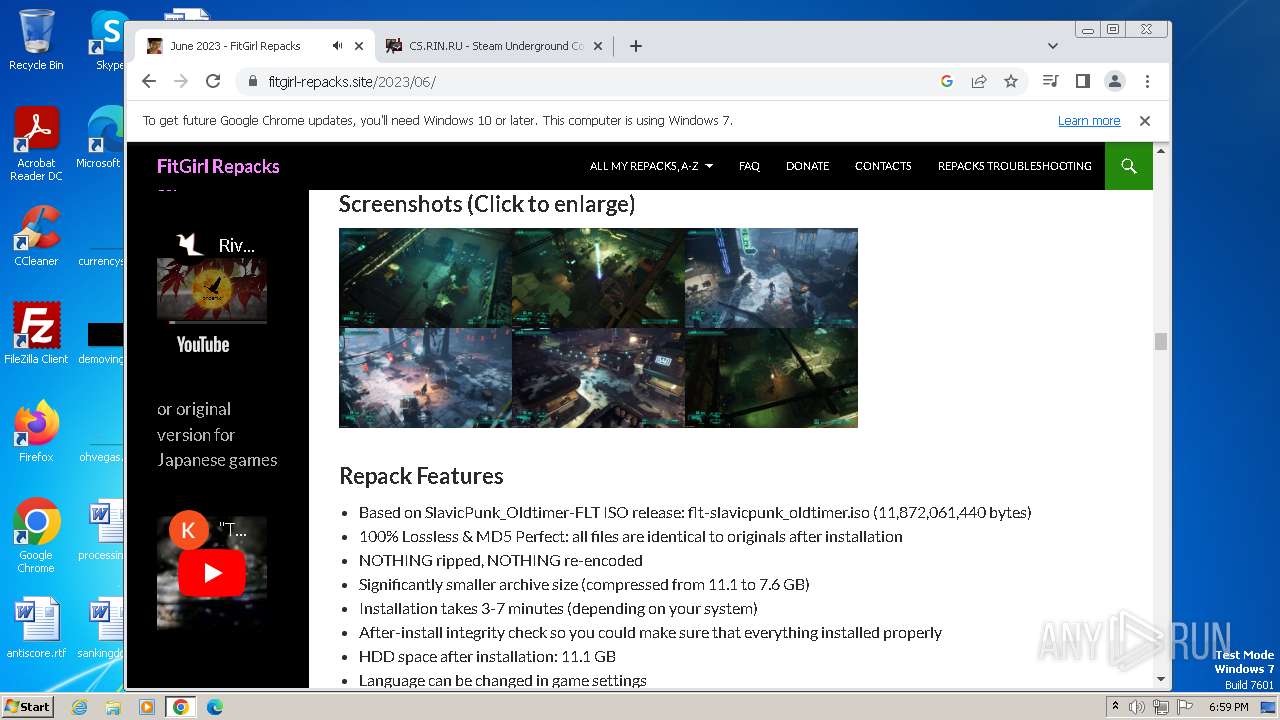The image size is (1280, 720).
Task: Select the Firefox desktop icon
Action: point(36,431)
